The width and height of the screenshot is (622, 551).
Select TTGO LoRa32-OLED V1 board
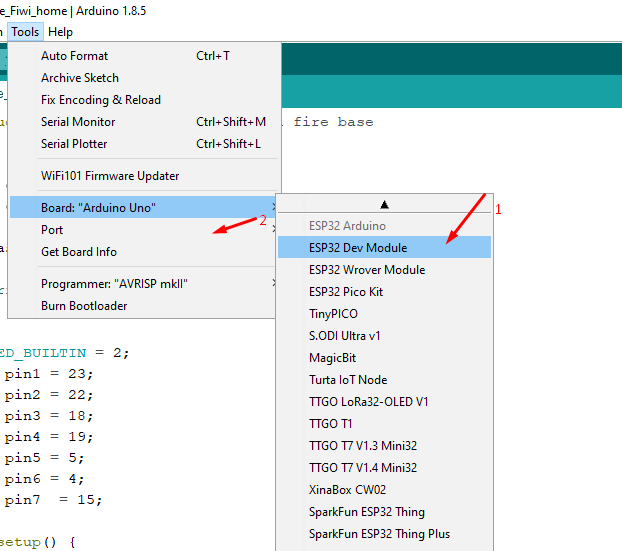384,402
